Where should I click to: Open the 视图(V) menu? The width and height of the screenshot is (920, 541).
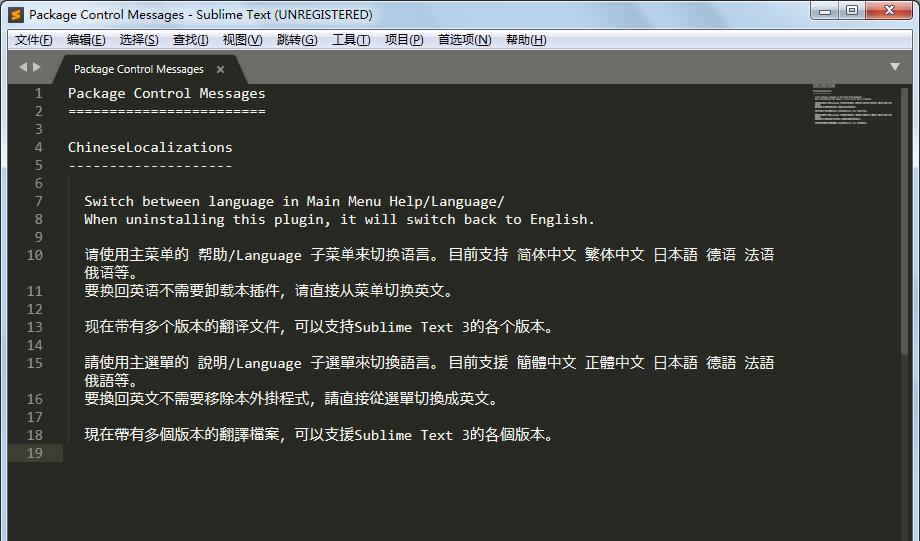[242, 40]
